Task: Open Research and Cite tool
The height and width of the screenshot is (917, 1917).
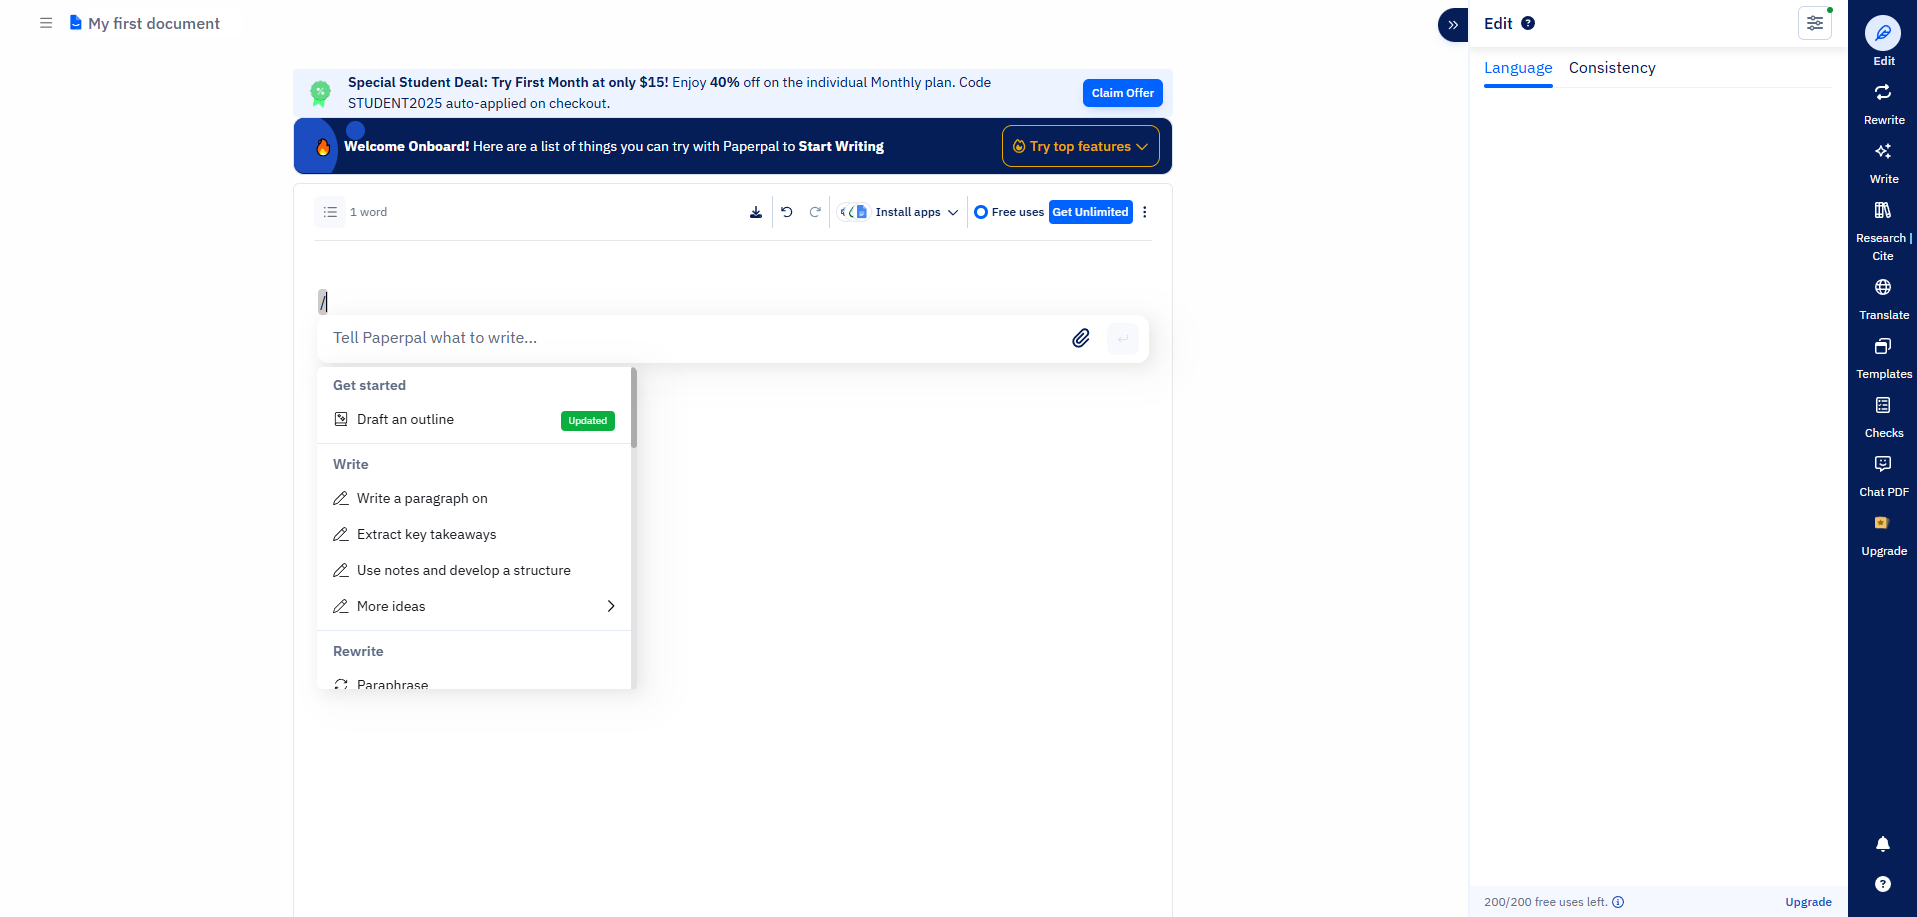Action: 1884,231
